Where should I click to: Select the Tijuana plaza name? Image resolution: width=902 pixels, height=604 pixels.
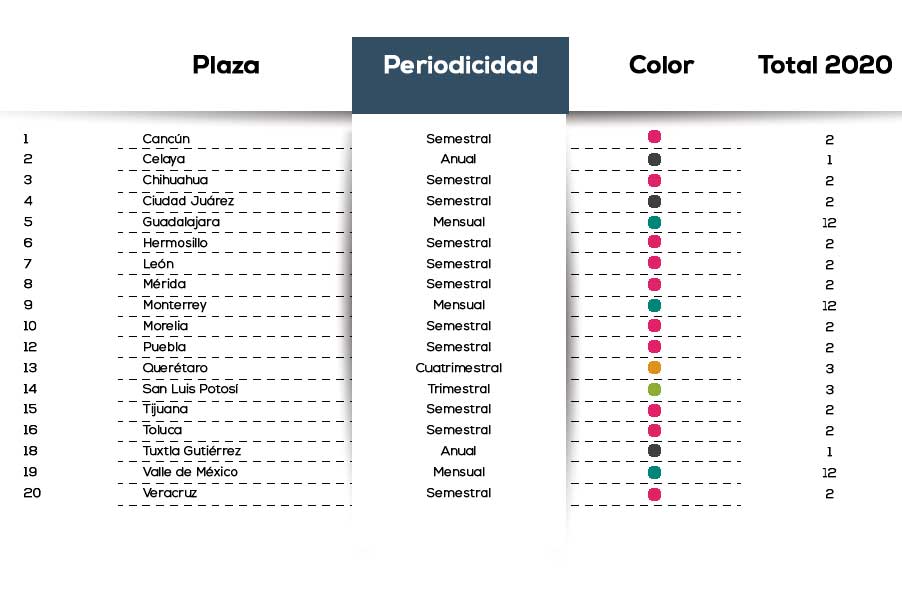165,409
